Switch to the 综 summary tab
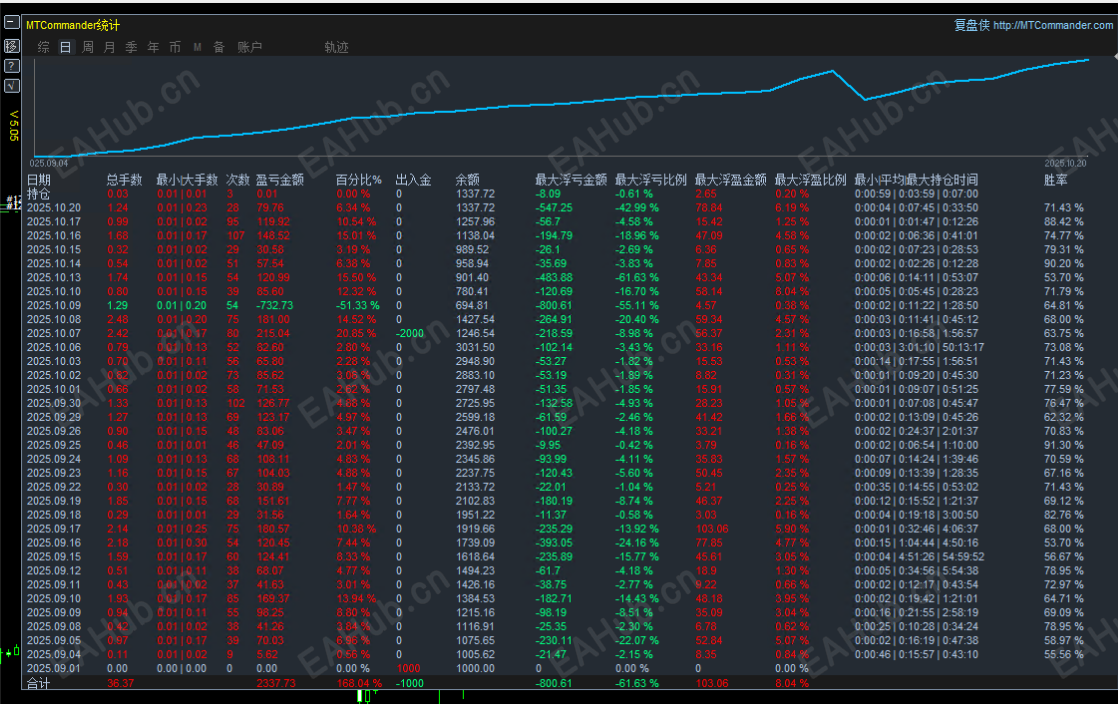1118x704 pixels. (x=43, y=47)
